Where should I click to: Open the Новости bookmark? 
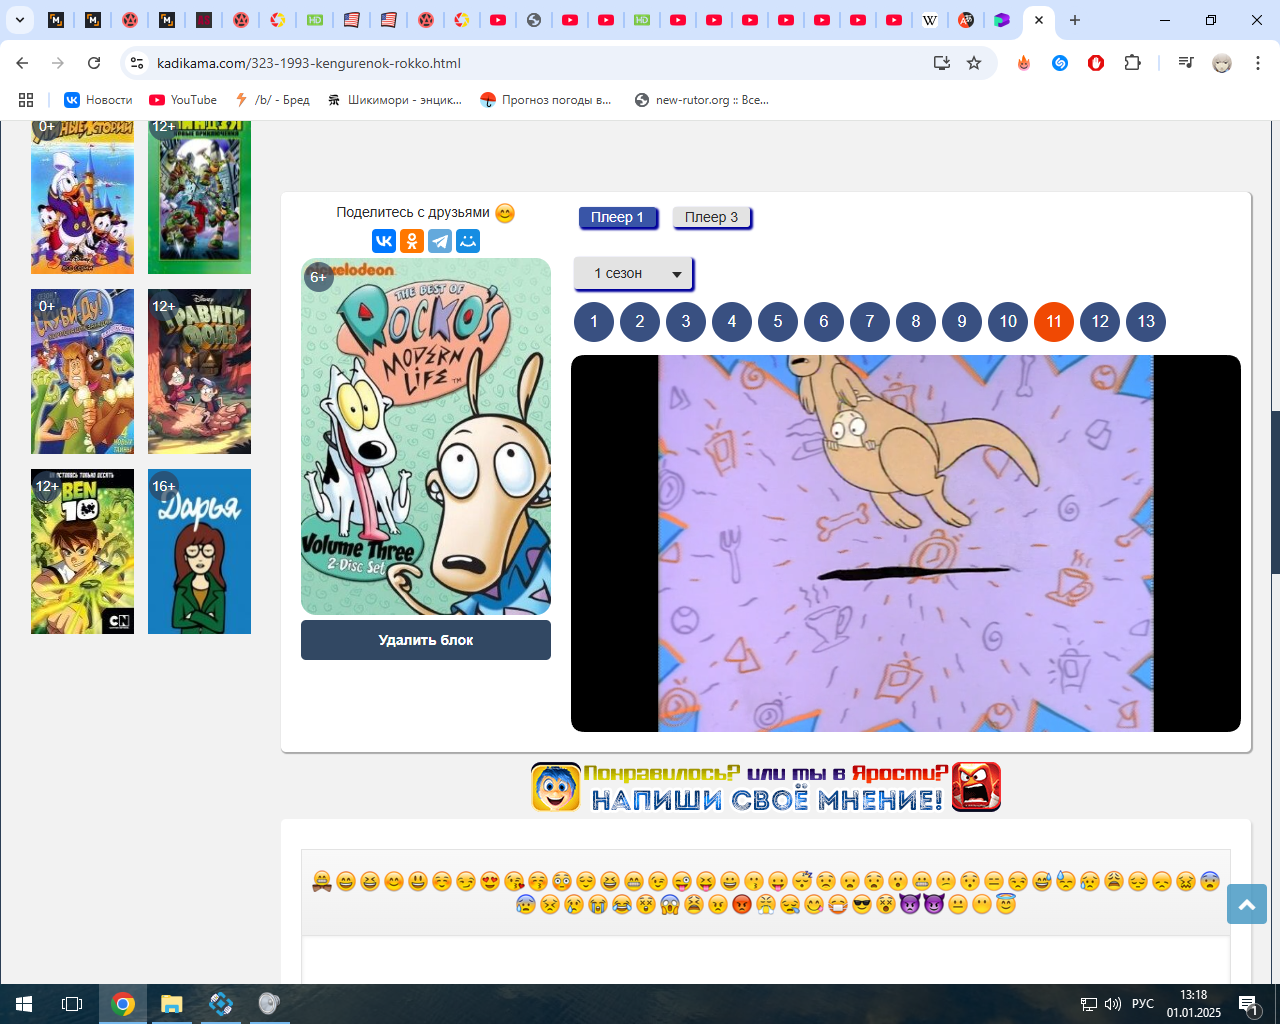[x=98, y=100]
